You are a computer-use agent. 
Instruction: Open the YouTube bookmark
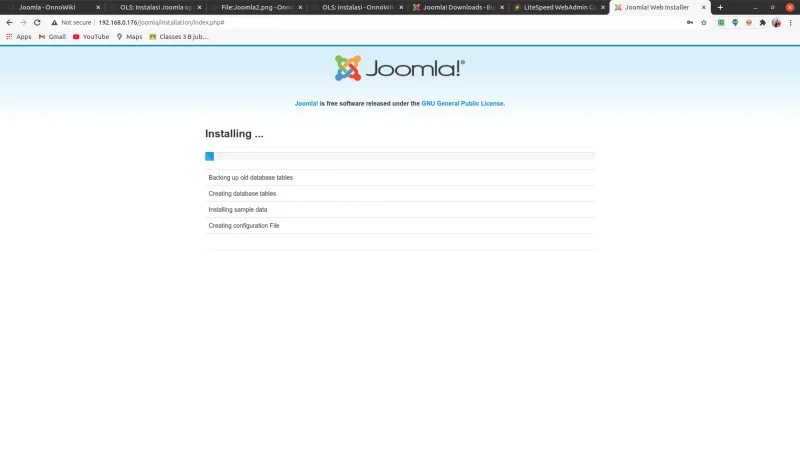point(91,37)
